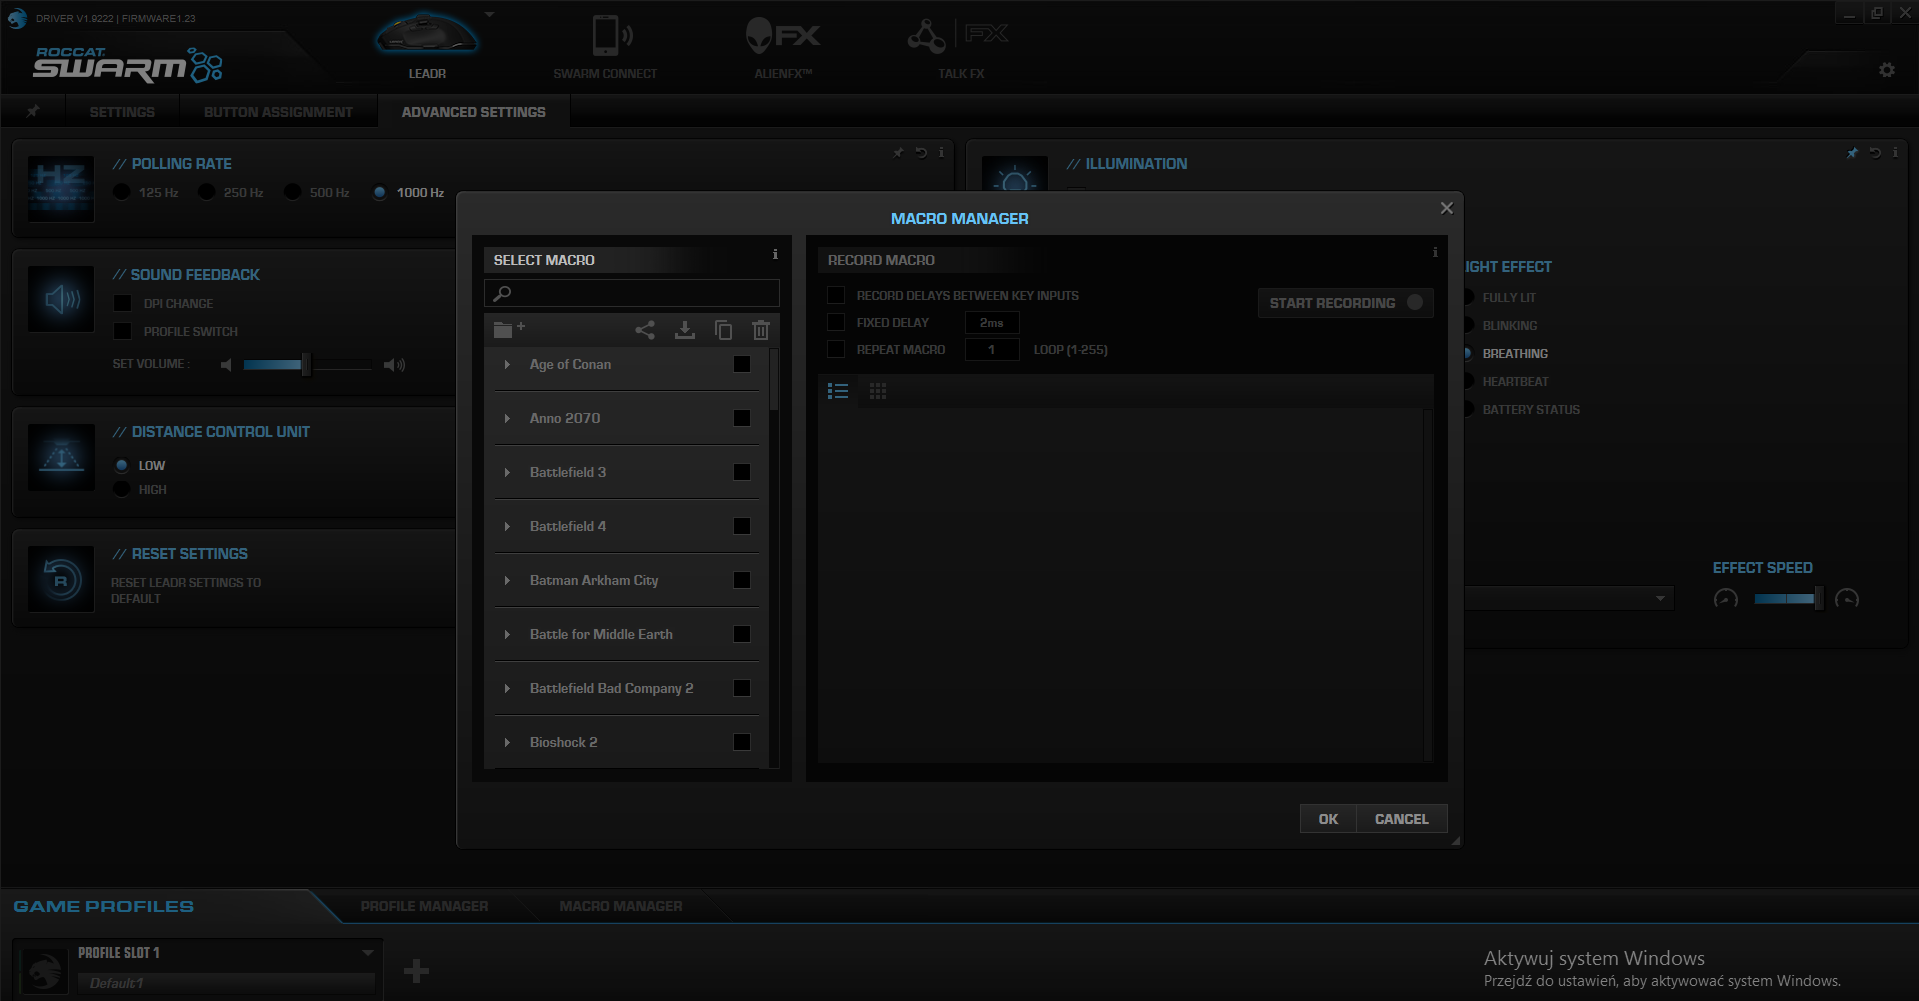Expand the Batman Arkham City folder
This screenshot has height=1001, width=1919.
[508, 580]
